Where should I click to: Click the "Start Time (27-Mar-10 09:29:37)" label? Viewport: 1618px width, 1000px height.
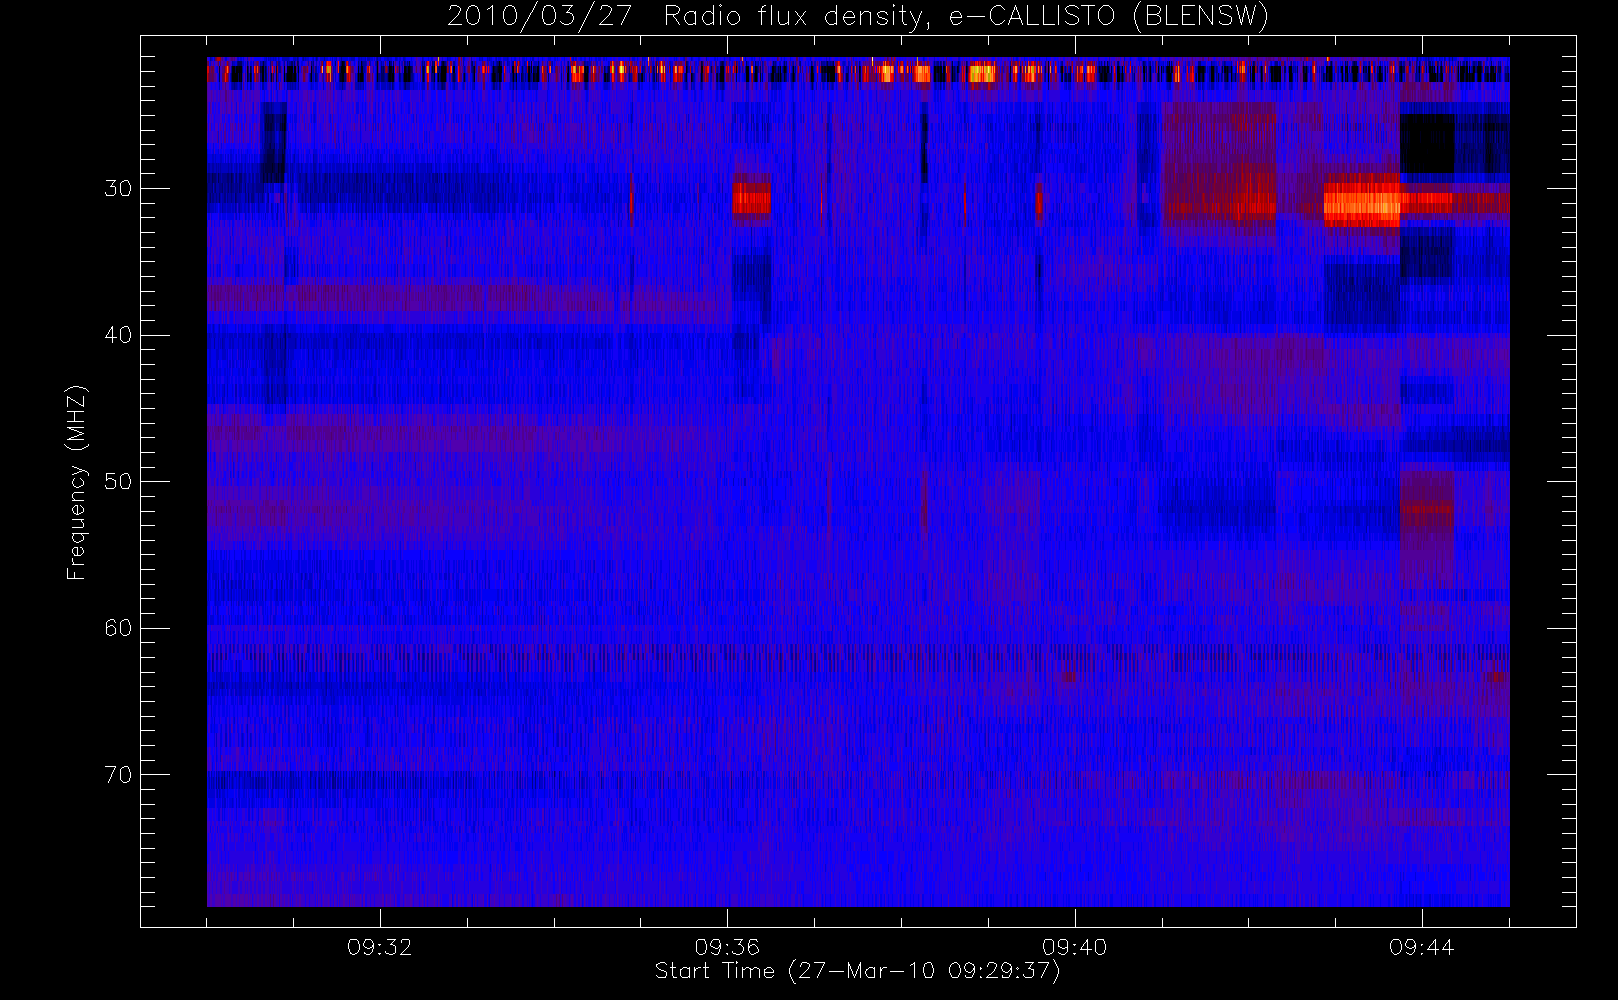(x=857, y=971)
